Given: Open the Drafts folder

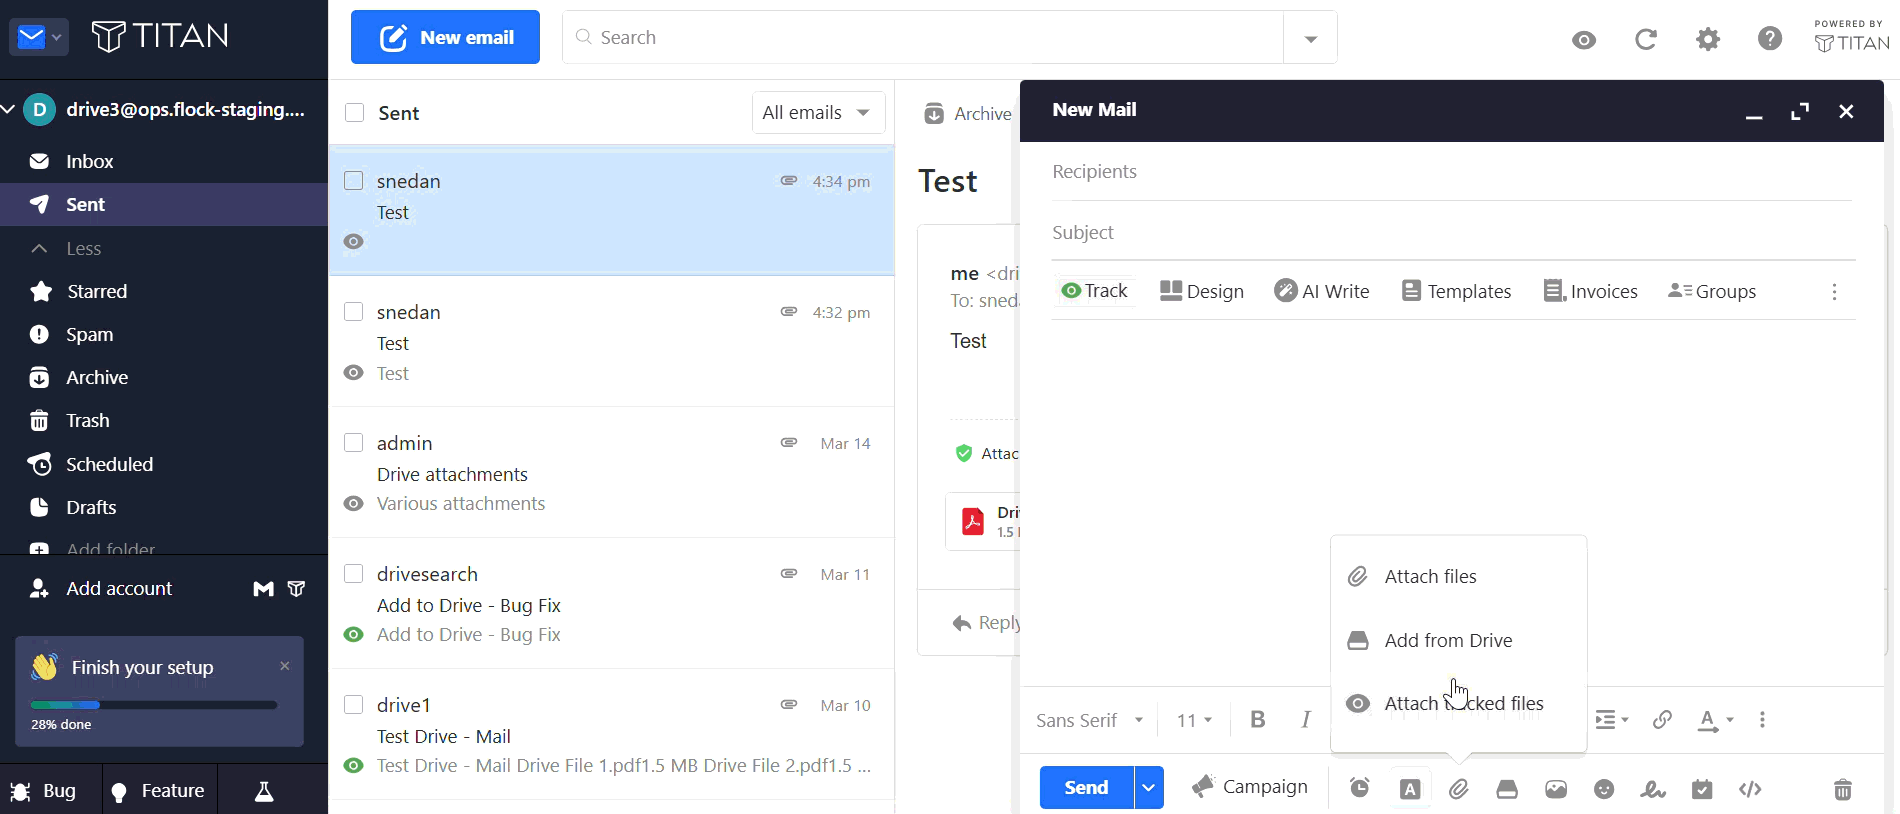Looking at the screenshot, I should [164, 507].
